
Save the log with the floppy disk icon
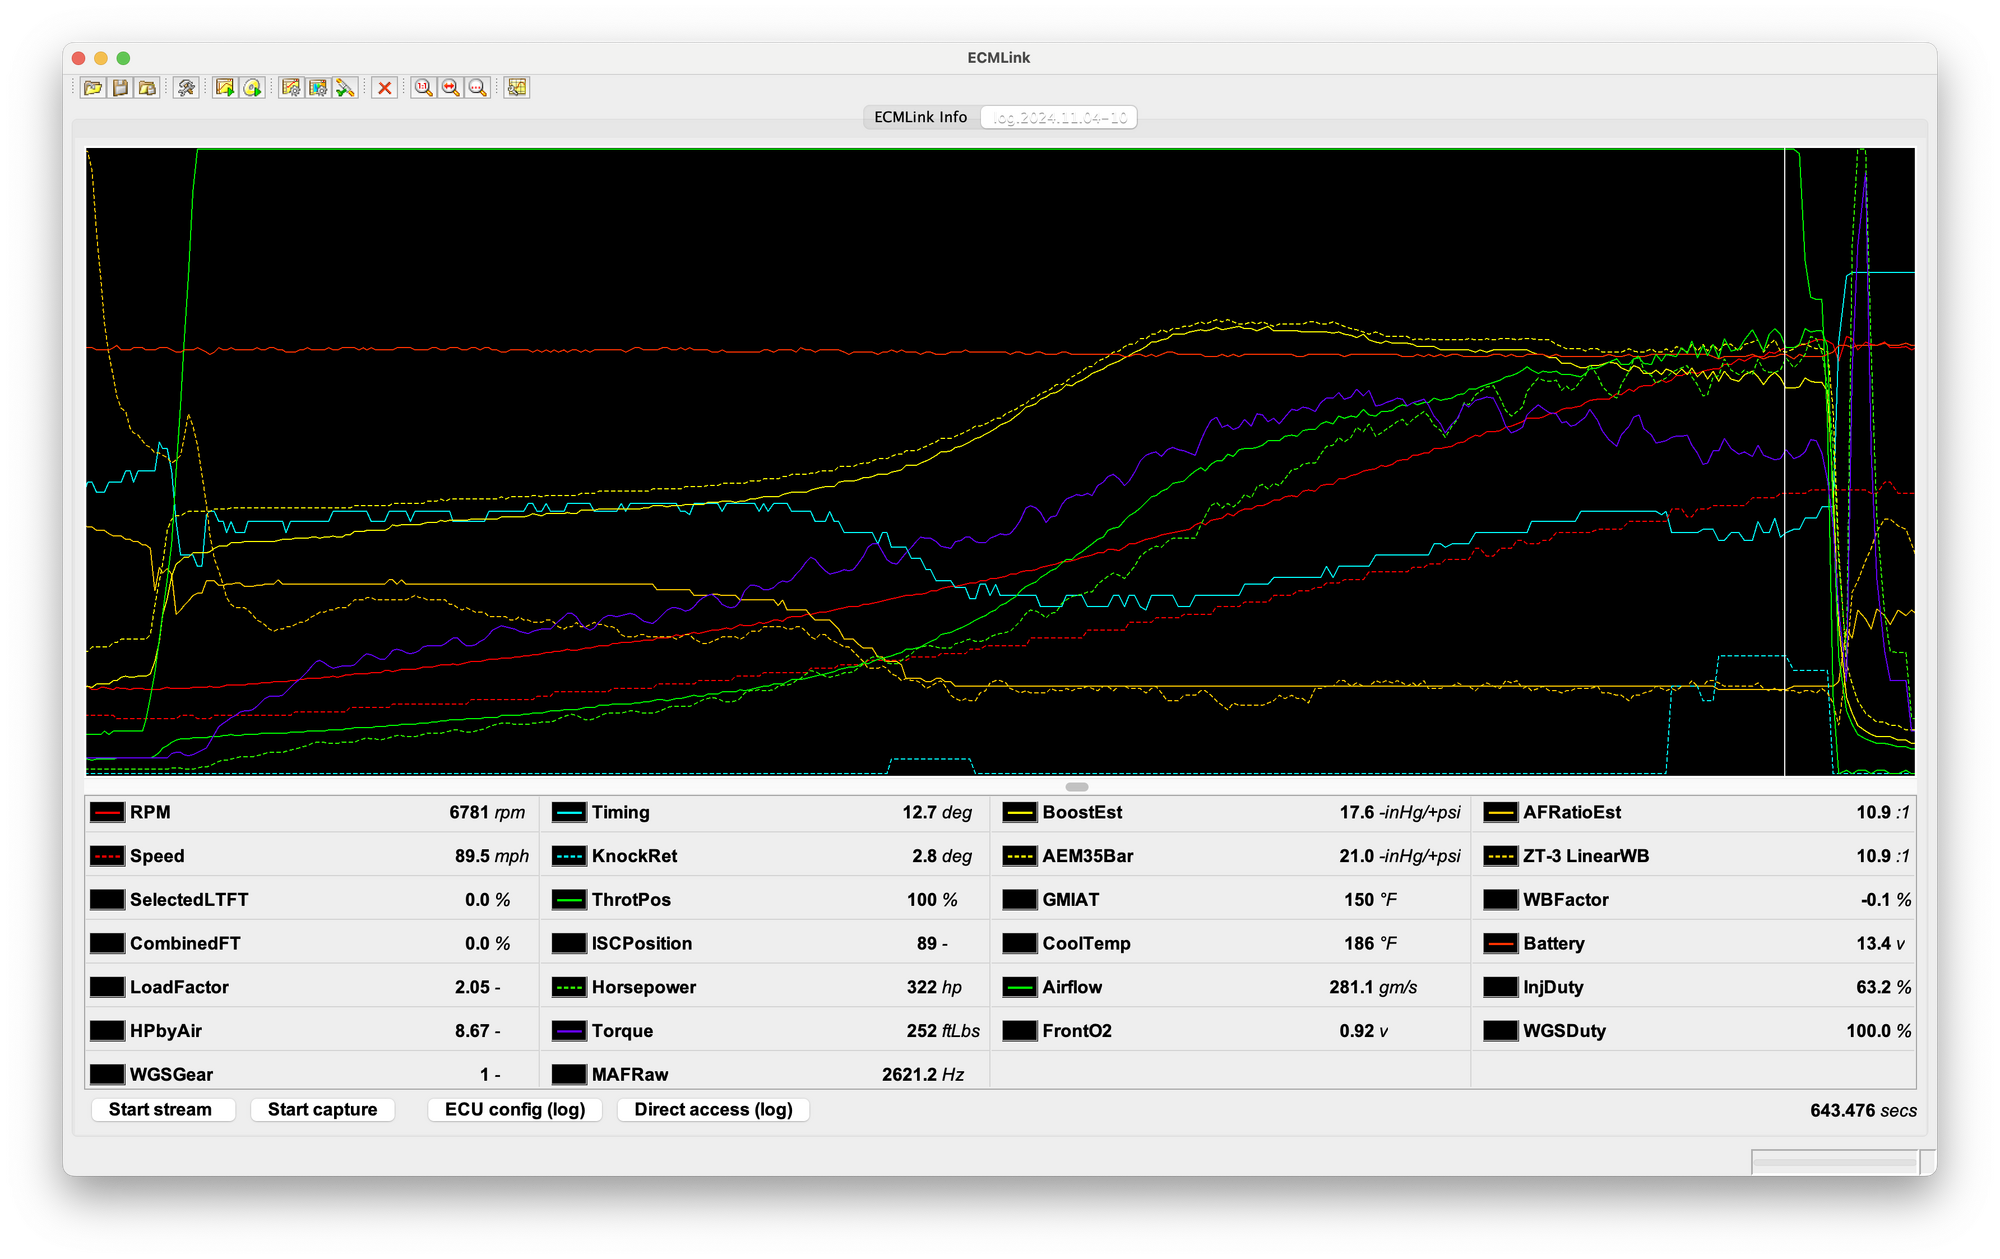coord(120,88)
